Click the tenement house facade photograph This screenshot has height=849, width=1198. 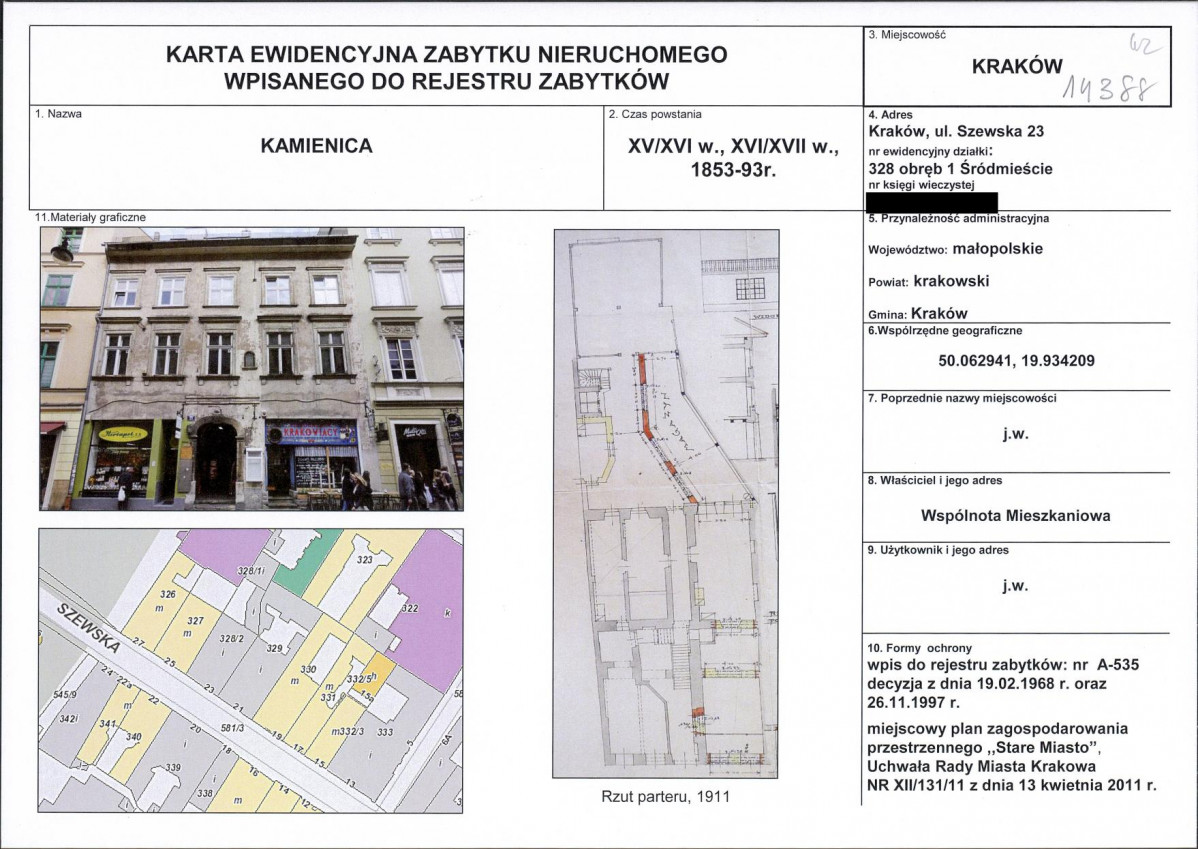pos(251,368)
